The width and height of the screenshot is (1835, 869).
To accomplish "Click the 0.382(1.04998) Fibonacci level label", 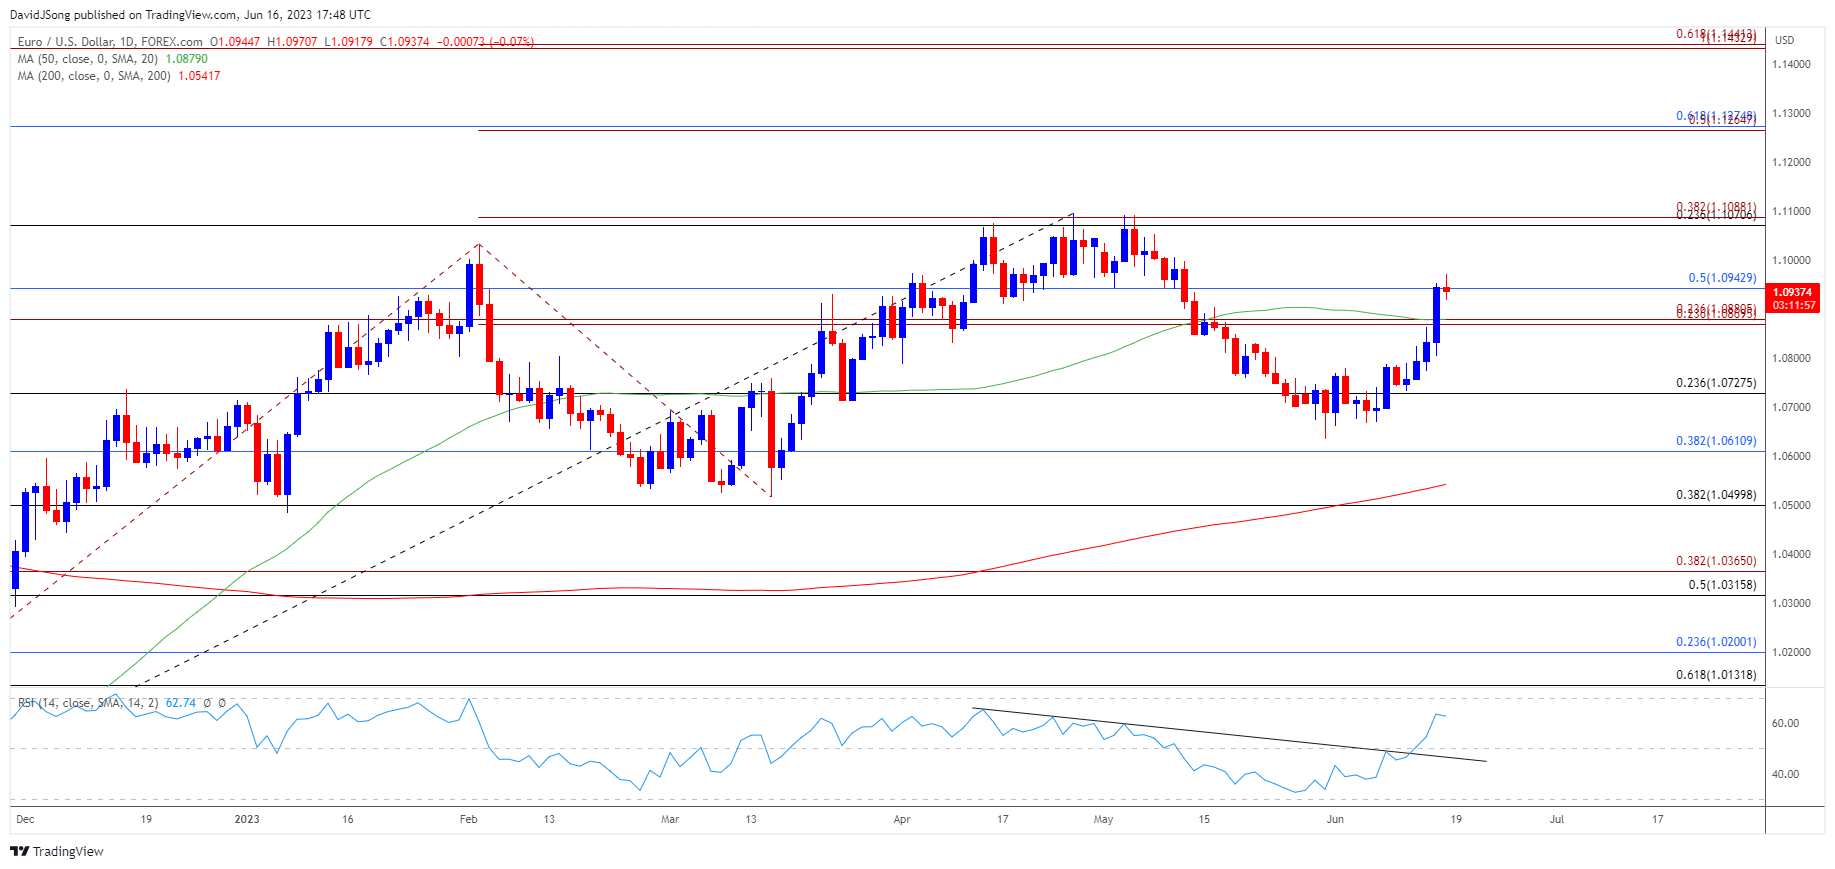I will 1716,495.
